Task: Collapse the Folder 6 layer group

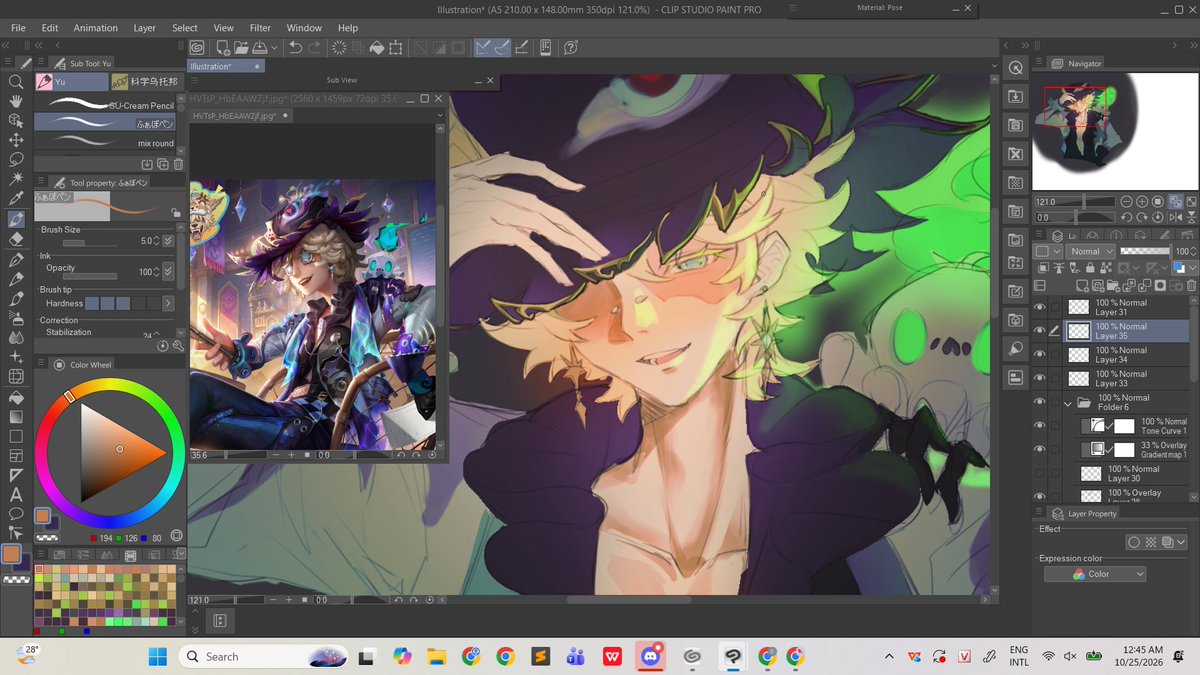Action: pyautogui.click(x=1068, y=403)
